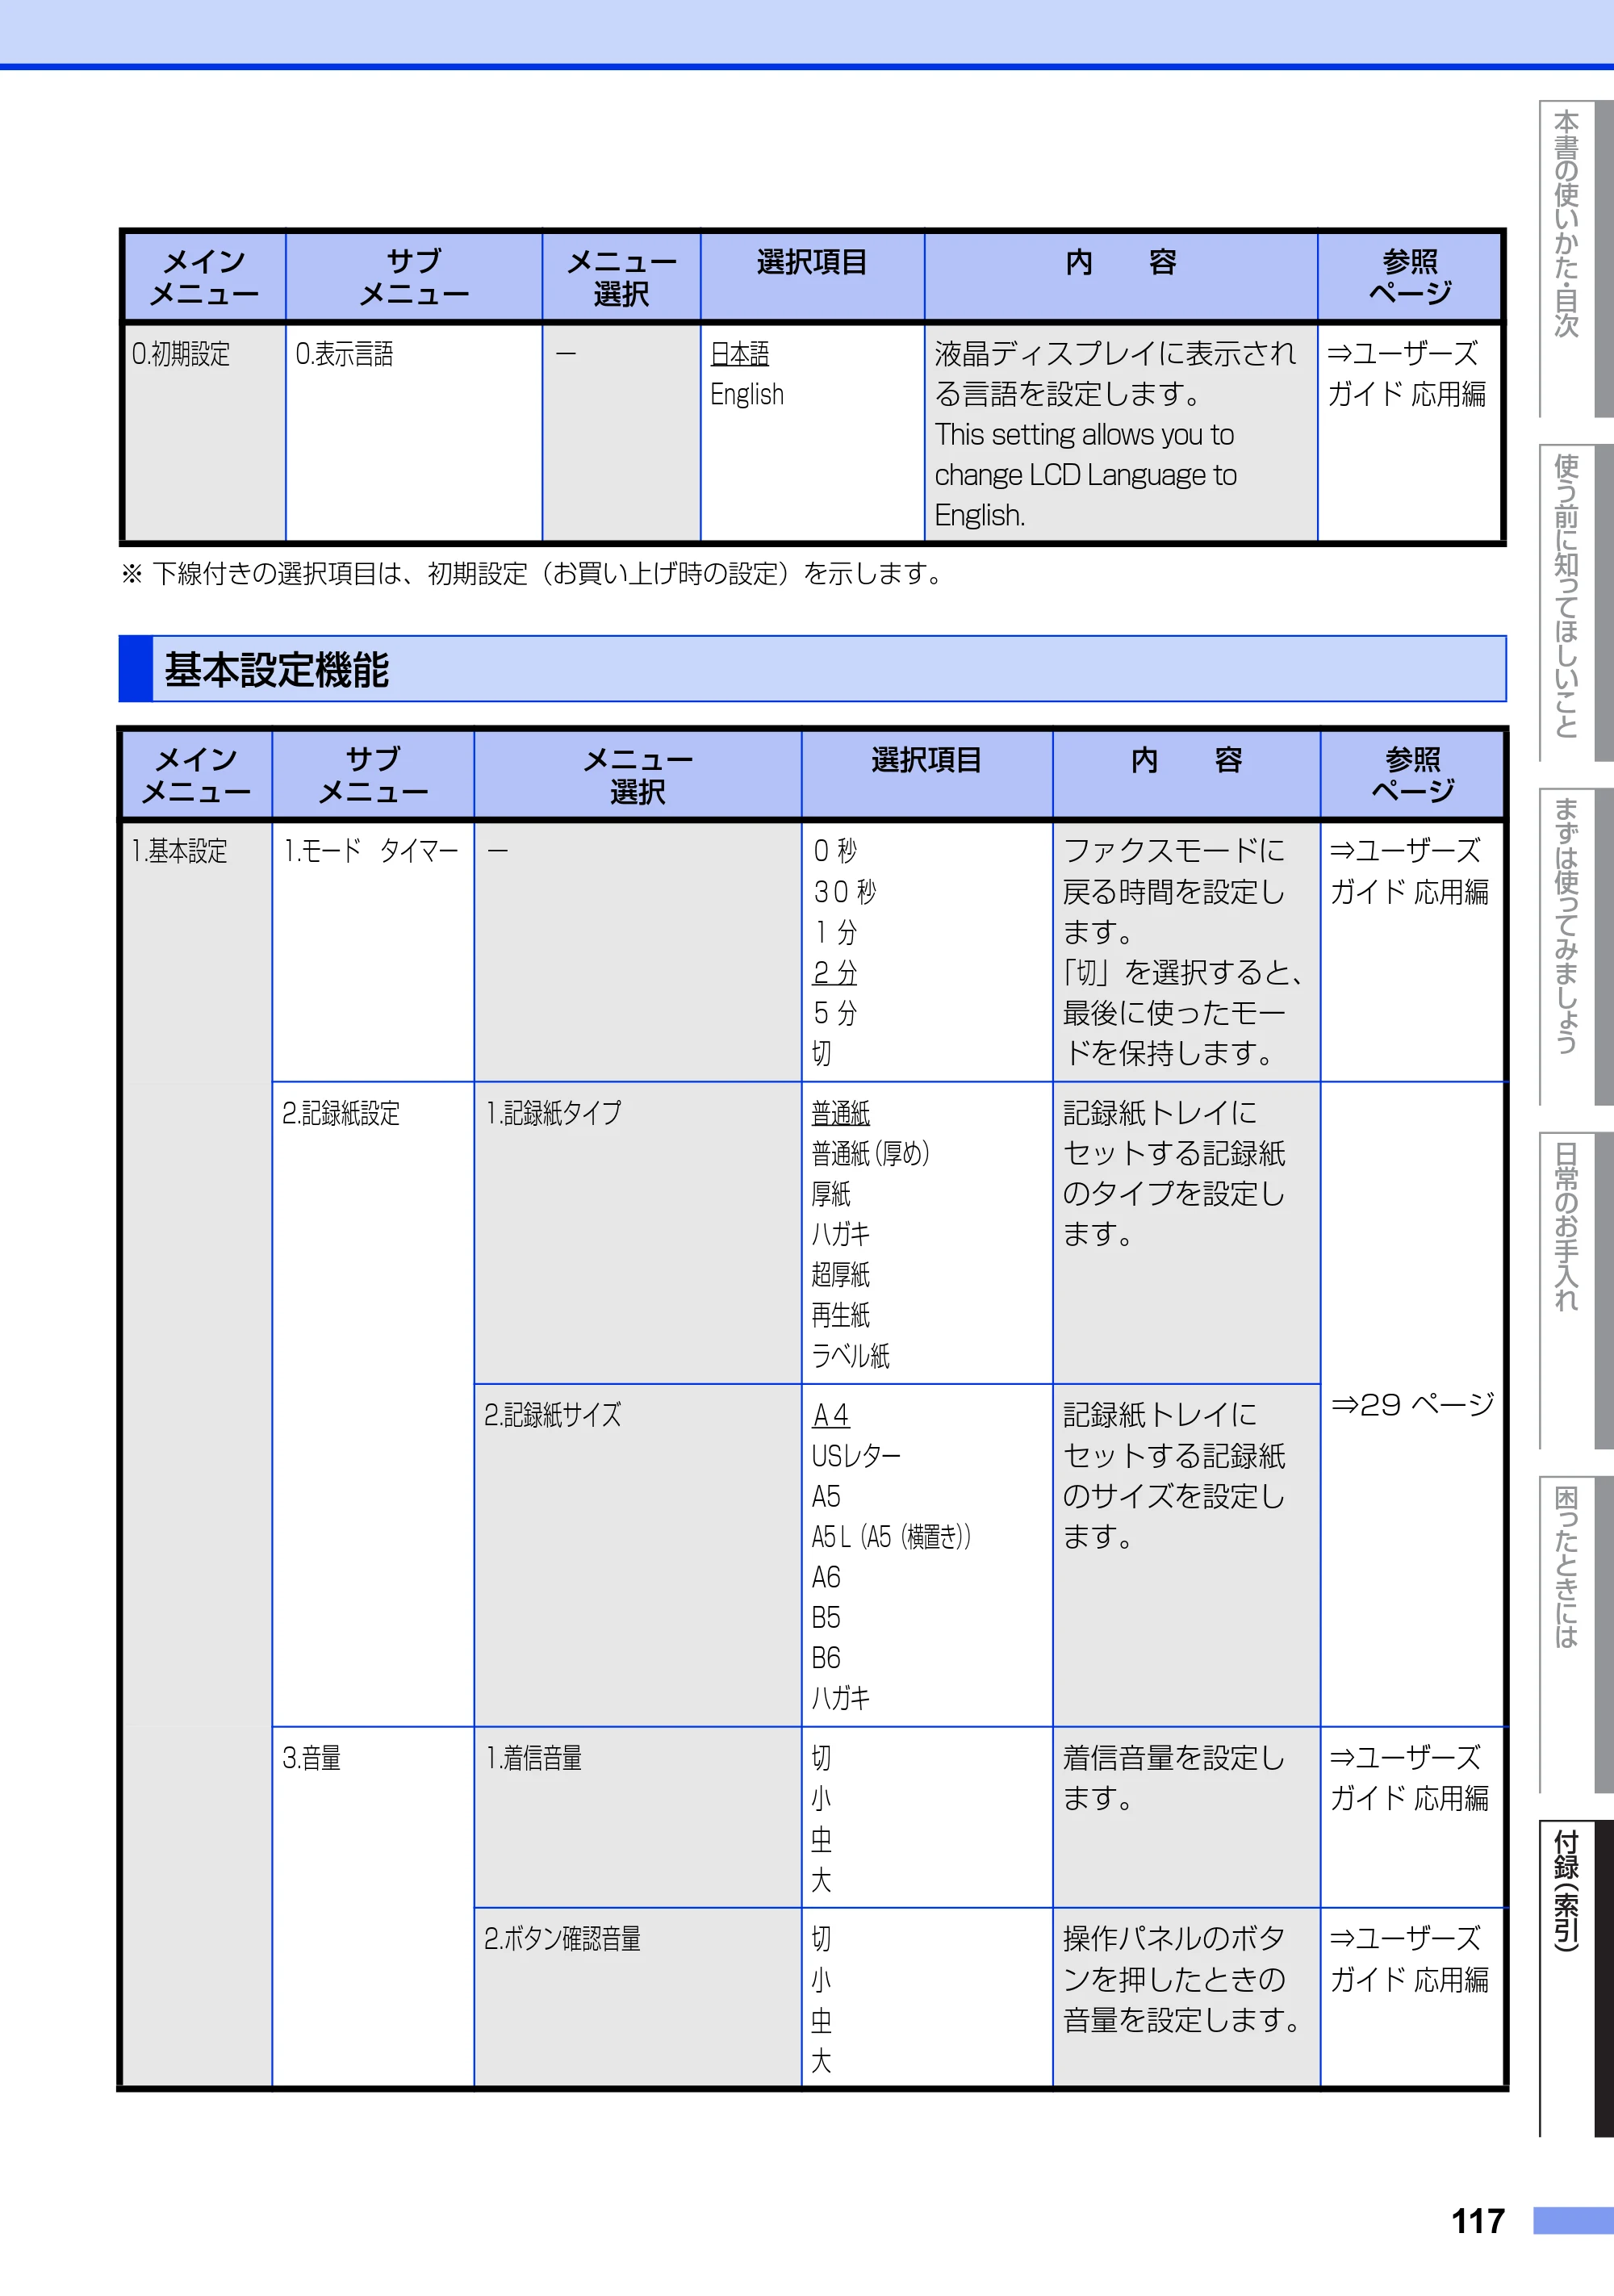Click the 30 秒 timer option
Image resolution: width=1614 pixels, height=2296 pixels.
[844, 891]
